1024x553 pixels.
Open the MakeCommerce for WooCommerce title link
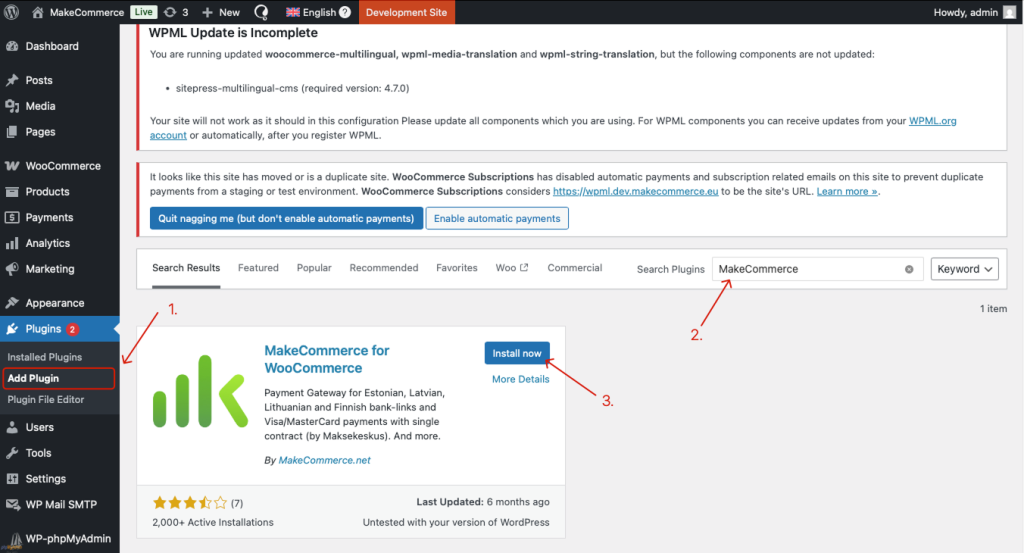(x=327, y=359)
